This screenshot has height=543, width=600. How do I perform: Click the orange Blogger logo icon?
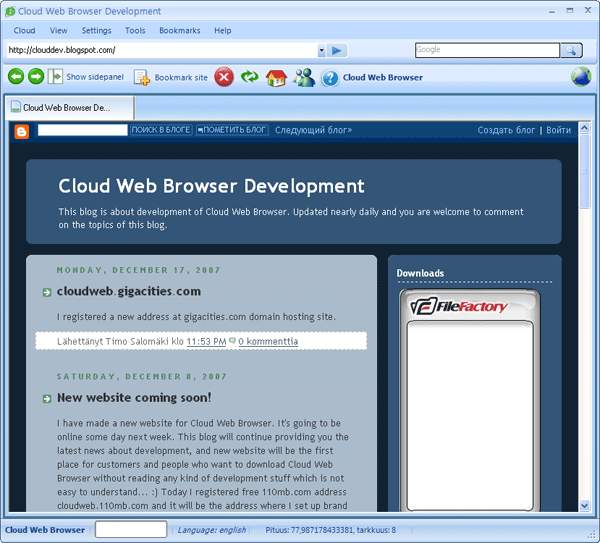coord(22,131)
